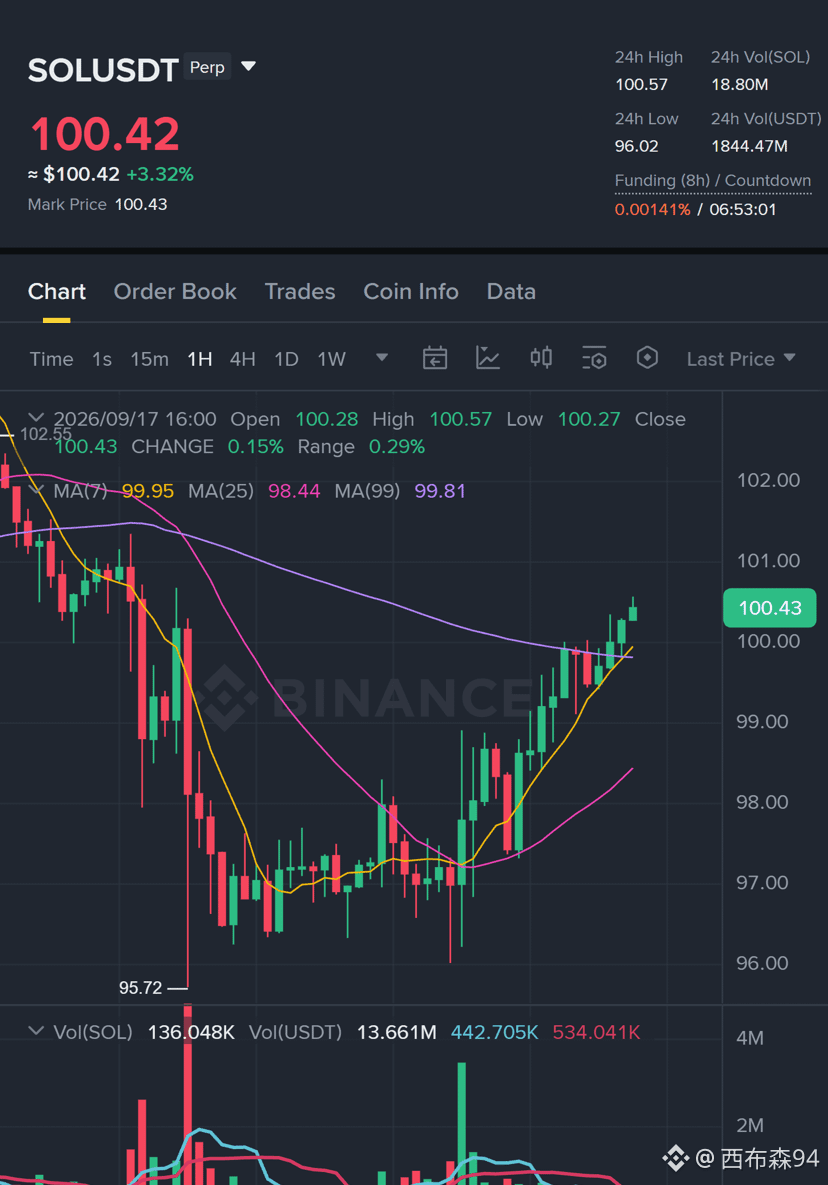Open the chart display settings icon
This screenshot has width=828, height=1185.
point(595,358)
